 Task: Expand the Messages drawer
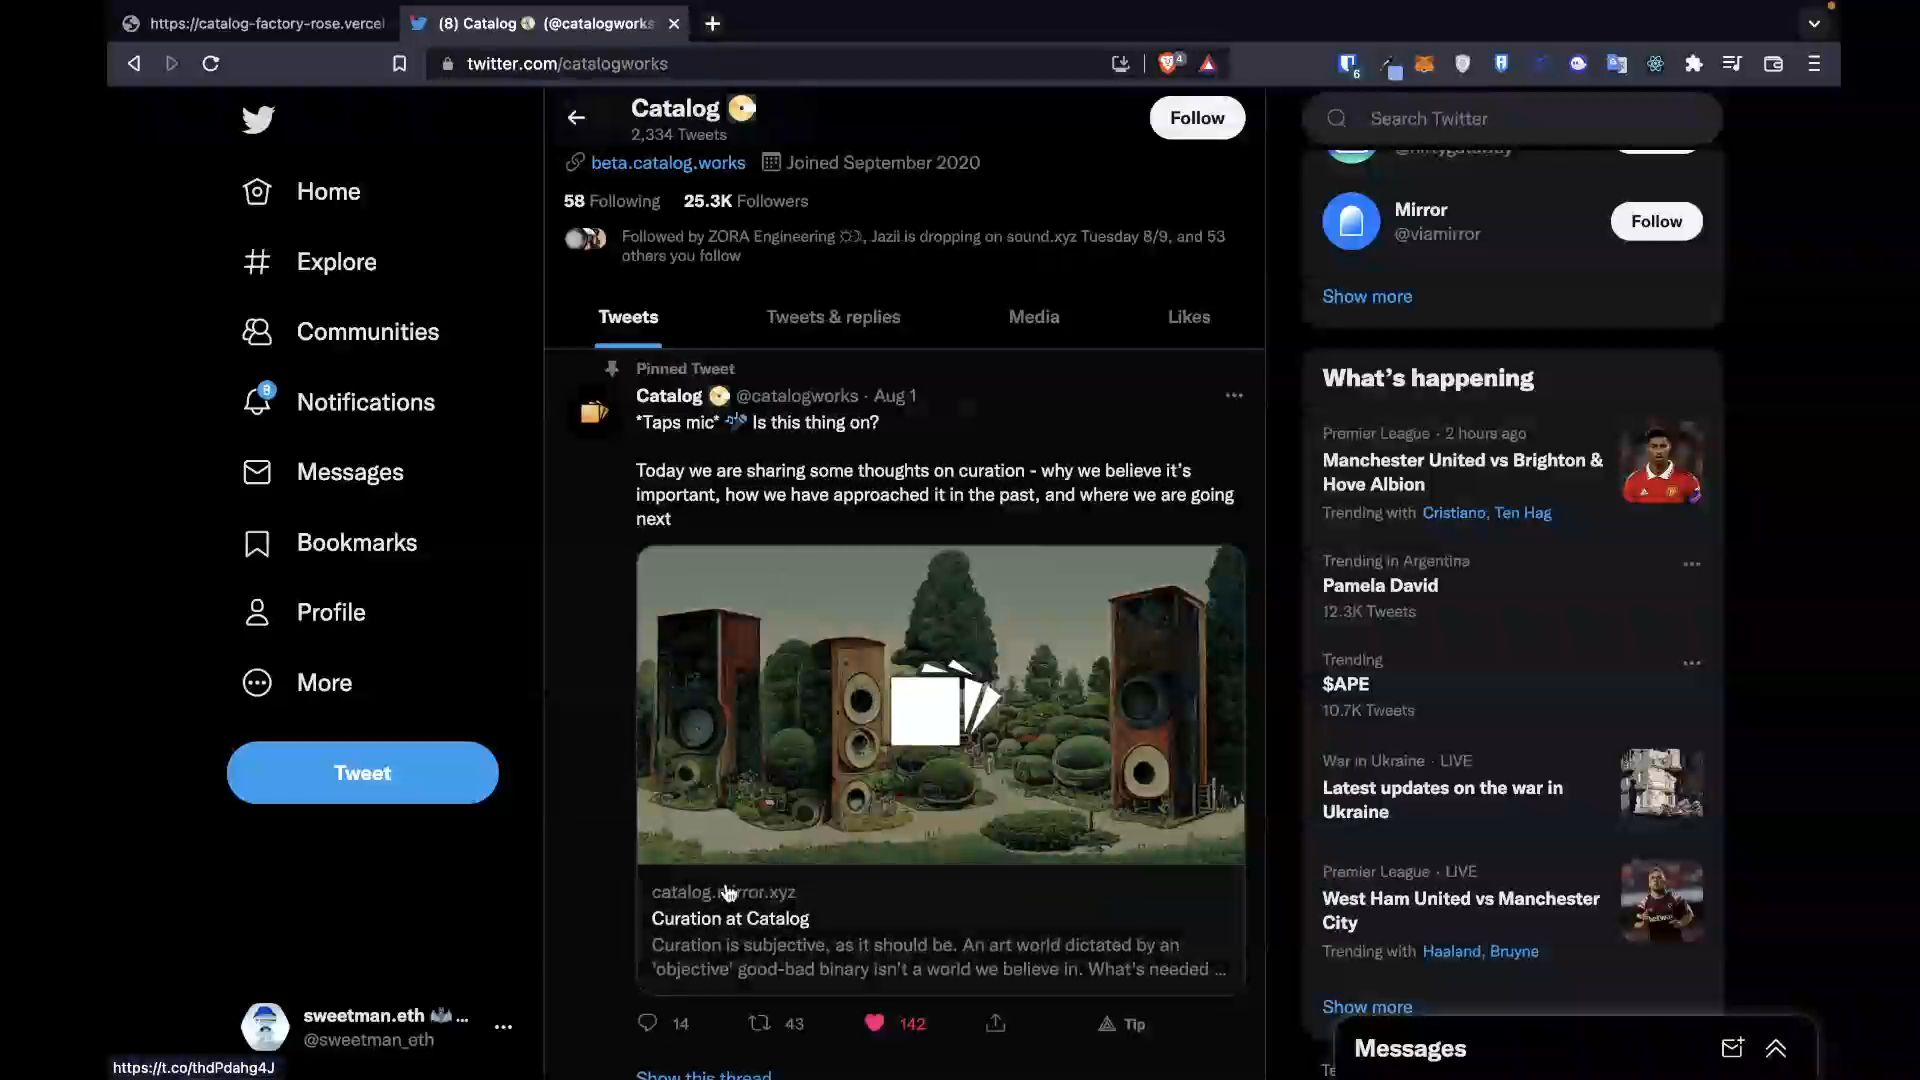click(x=1776, y=1048)
